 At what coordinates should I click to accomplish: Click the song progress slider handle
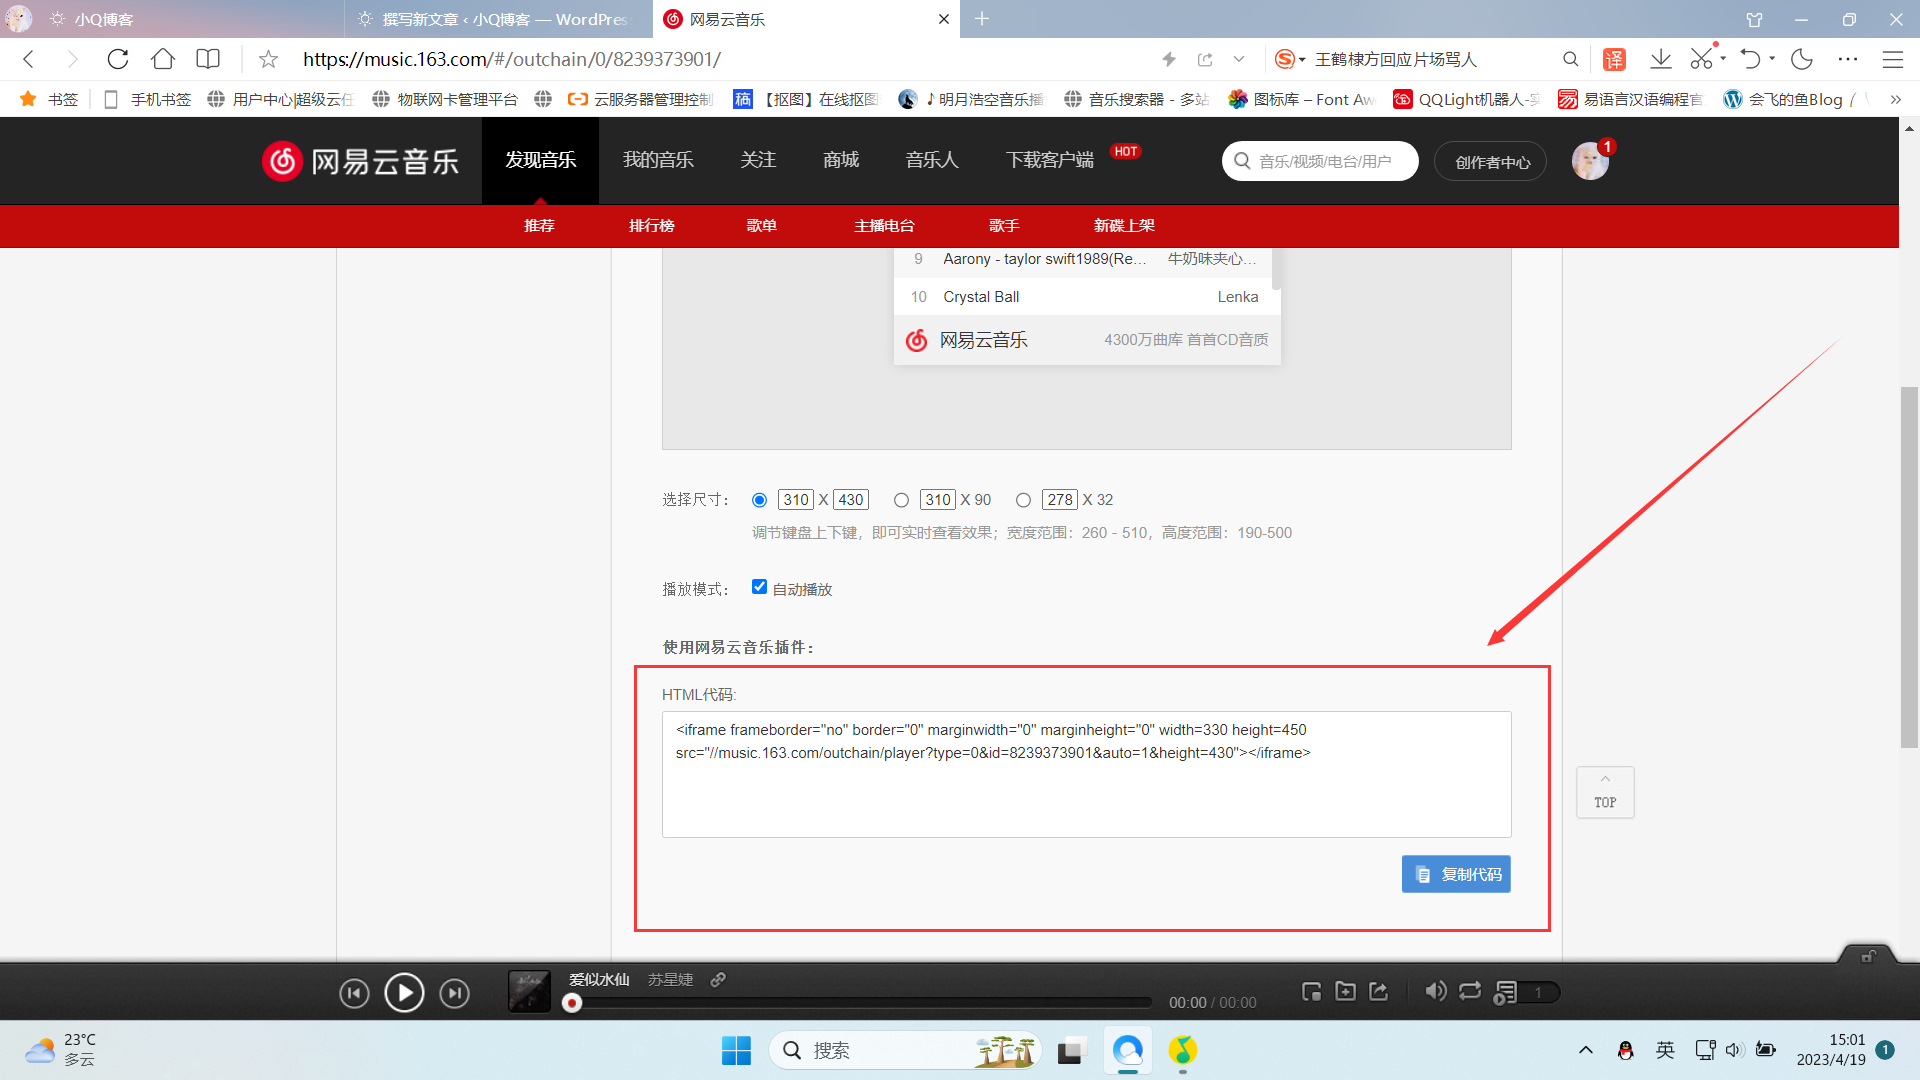572,1002
